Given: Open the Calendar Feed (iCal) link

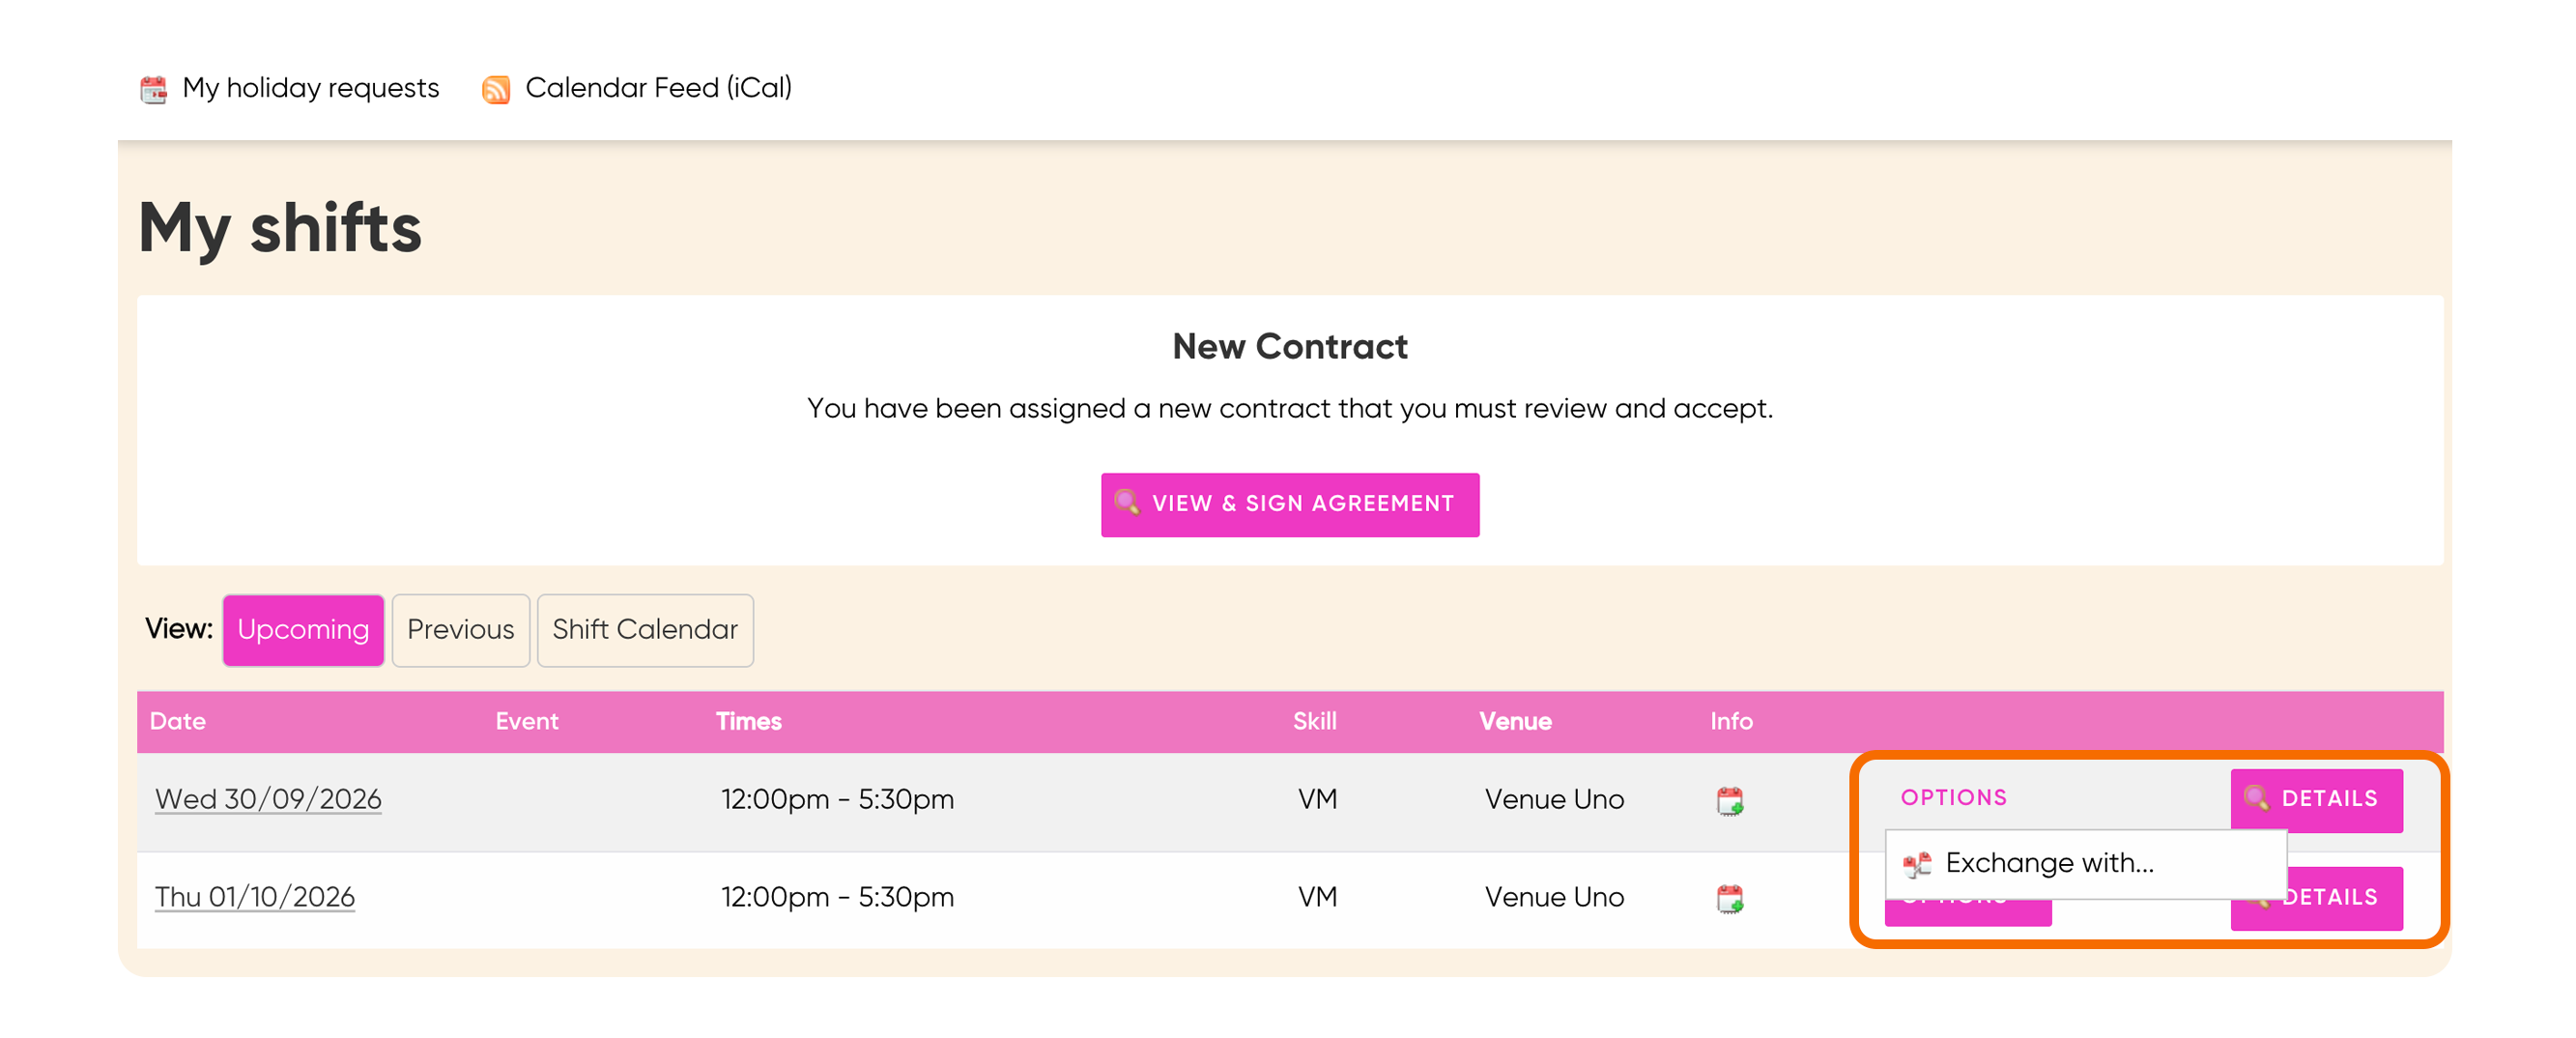Looking at the screenshot, I should click(x=658, y=88).
